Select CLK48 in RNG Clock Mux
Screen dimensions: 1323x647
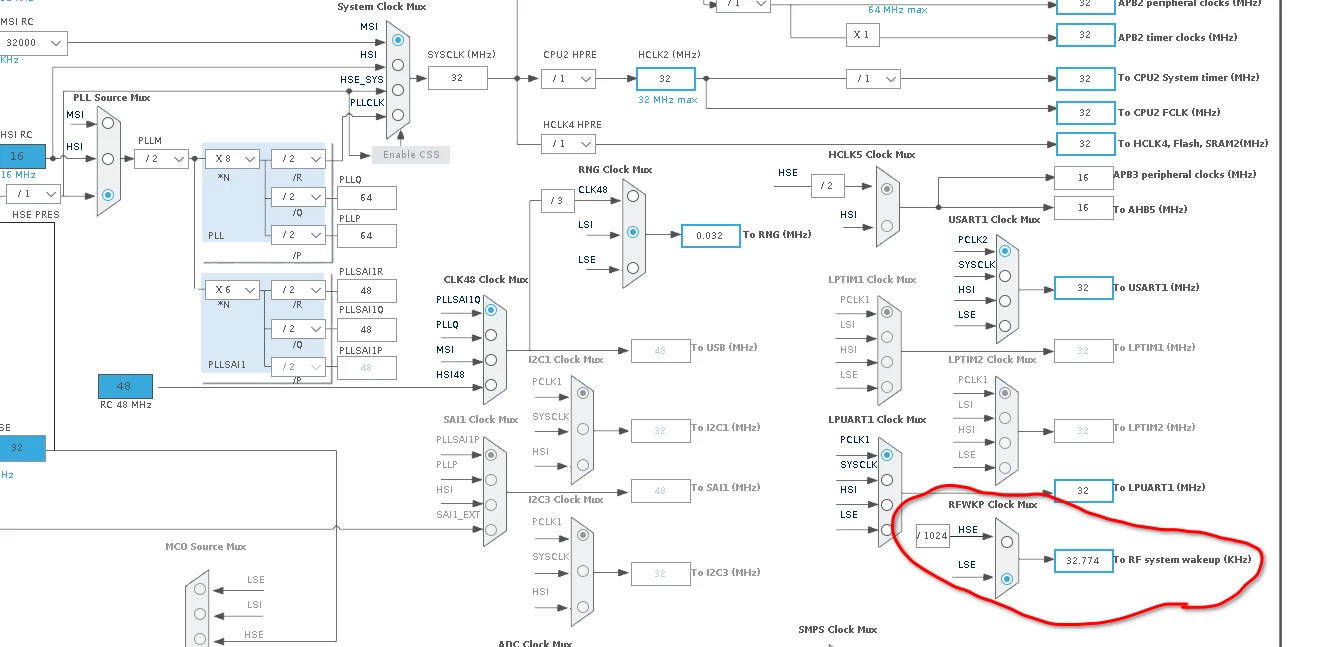tap(633, 196)
